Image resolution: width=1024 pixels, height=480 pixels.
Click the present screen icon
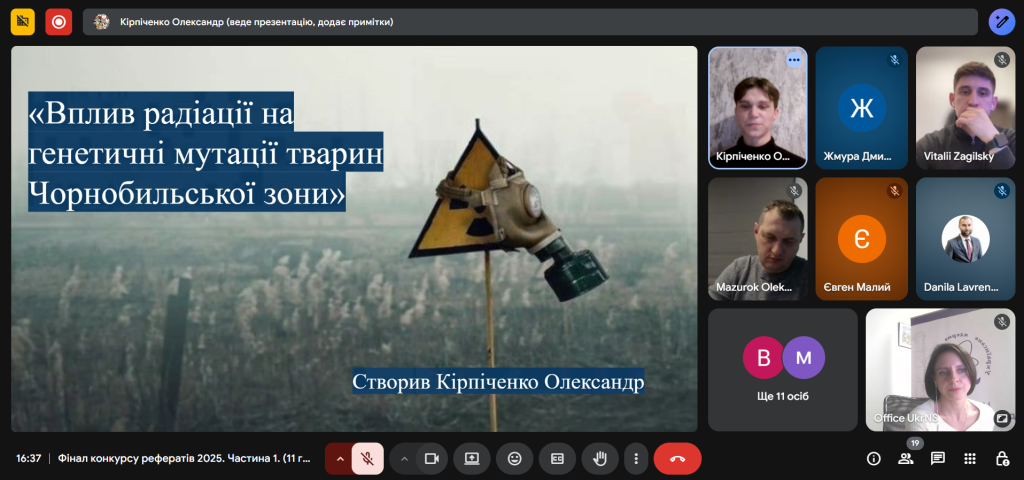pyautogui.click(x=472, y=459)
